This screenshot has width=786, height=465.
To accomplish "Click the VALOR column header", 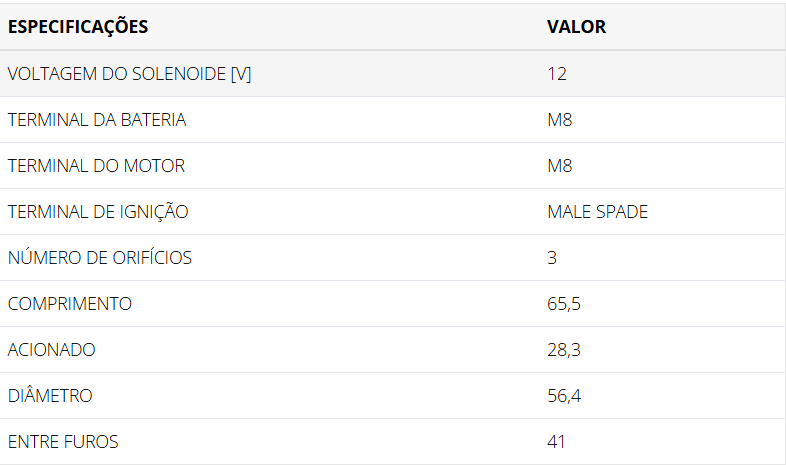I will coord(576,27).
